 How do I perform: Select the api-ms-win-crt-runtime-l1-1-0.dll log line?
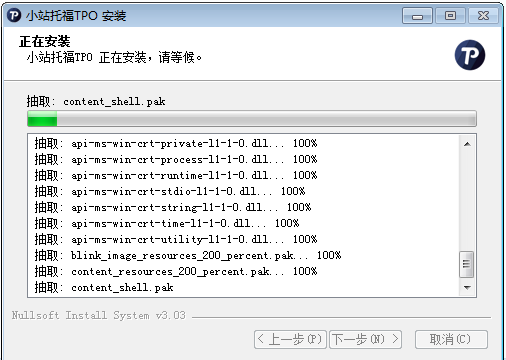click(x=176, y=175)
